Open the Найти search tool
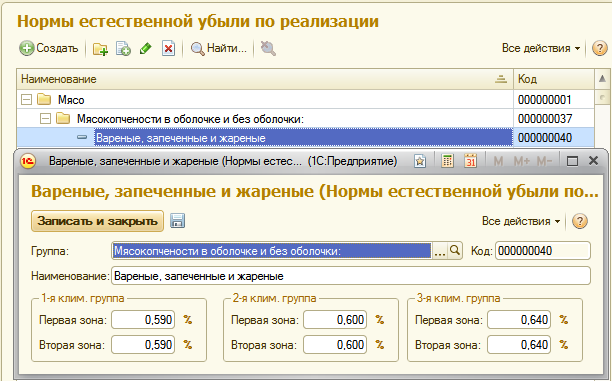This screenshot has width=612, height=381. [219, 48]
